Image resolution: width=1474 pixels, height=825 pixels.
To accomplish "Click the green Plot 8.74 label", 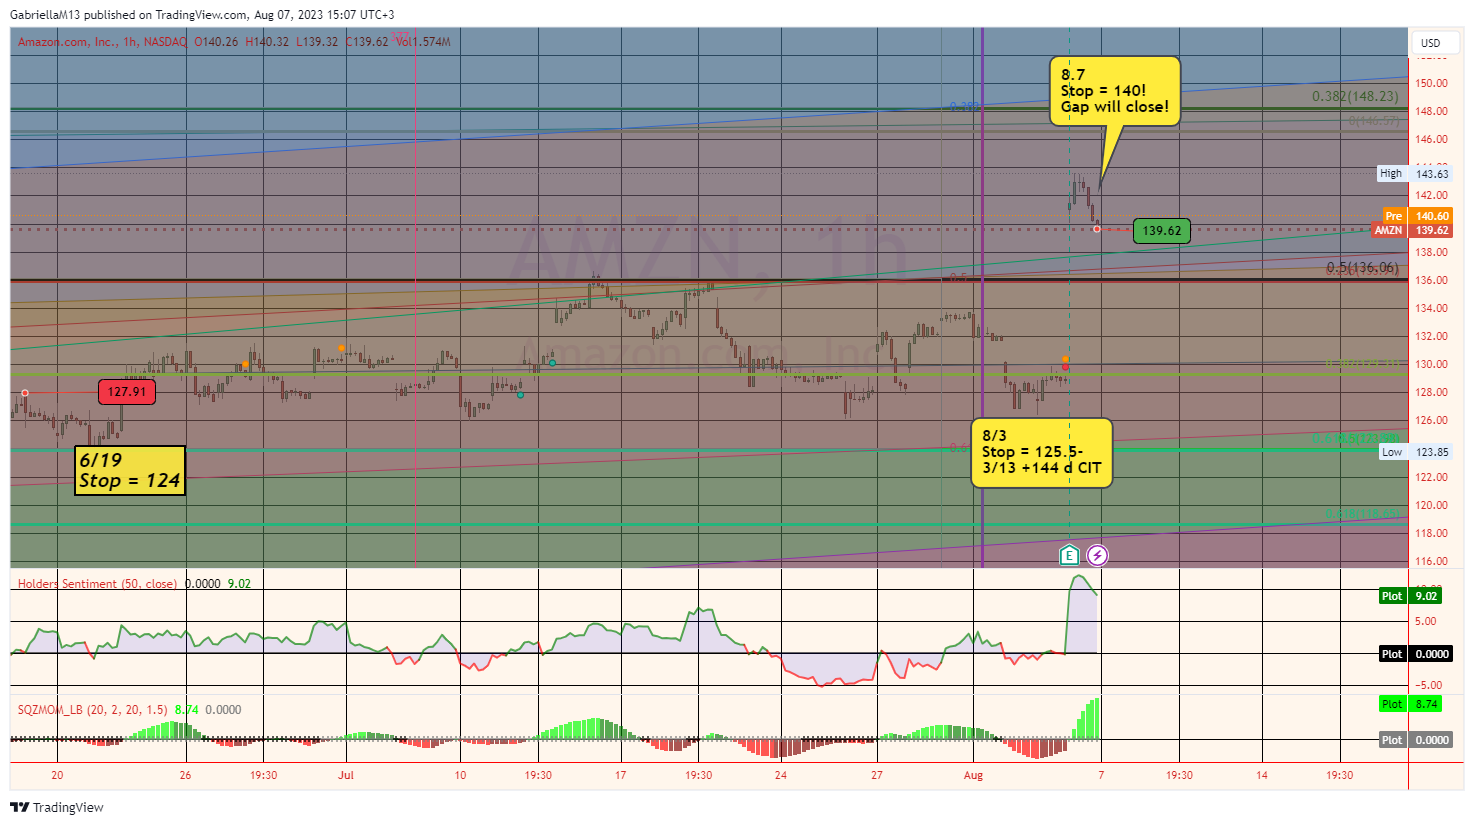I will (x=1410, y=704).
